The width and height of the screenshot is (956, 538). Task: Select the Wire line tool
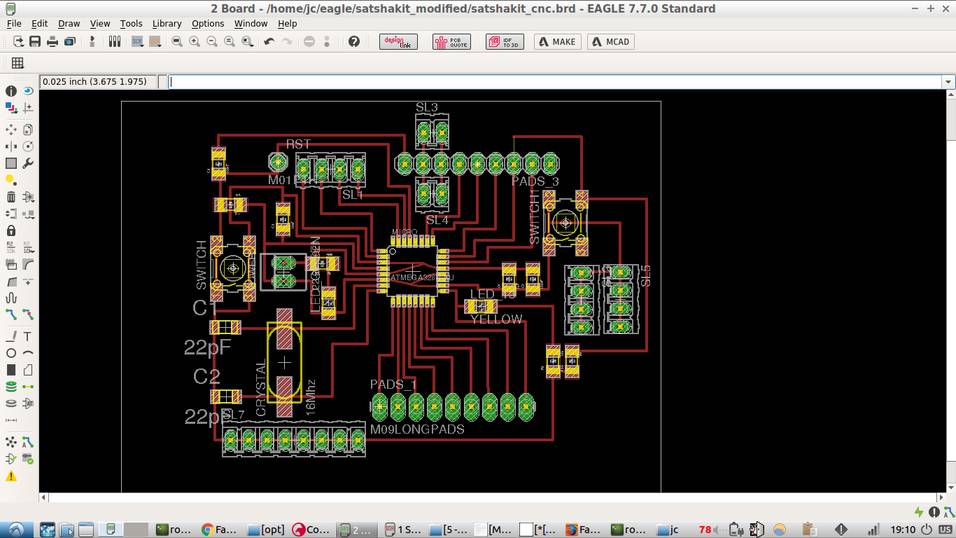click(x=11, y=336)
